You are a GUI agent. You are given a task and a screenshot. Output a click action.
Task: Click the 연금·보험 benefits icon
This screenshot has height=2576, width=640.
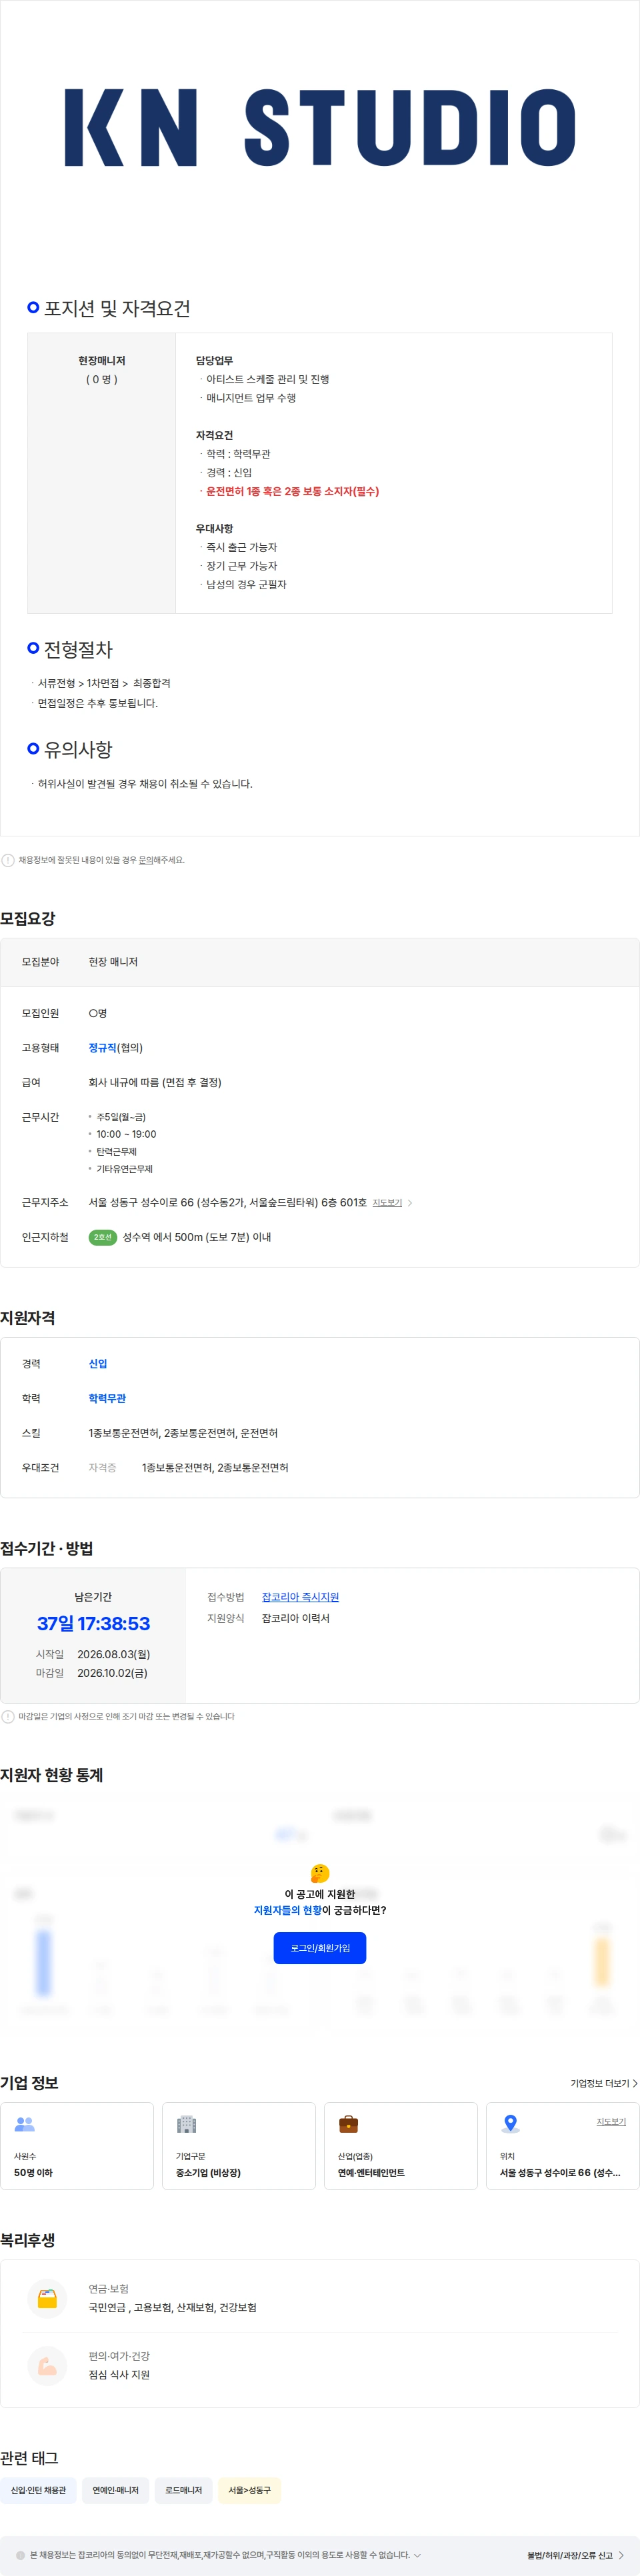click(47, 2298)
